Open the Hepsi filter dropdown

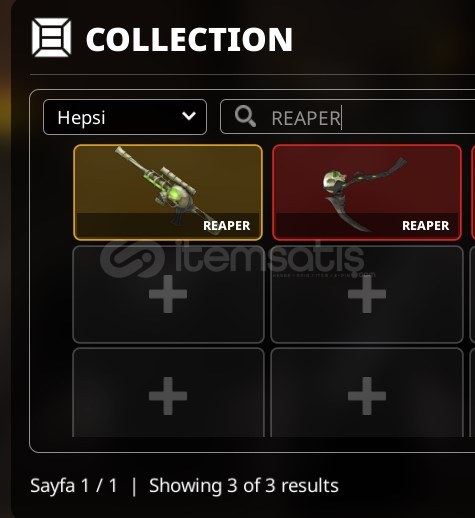coord(125,117)
